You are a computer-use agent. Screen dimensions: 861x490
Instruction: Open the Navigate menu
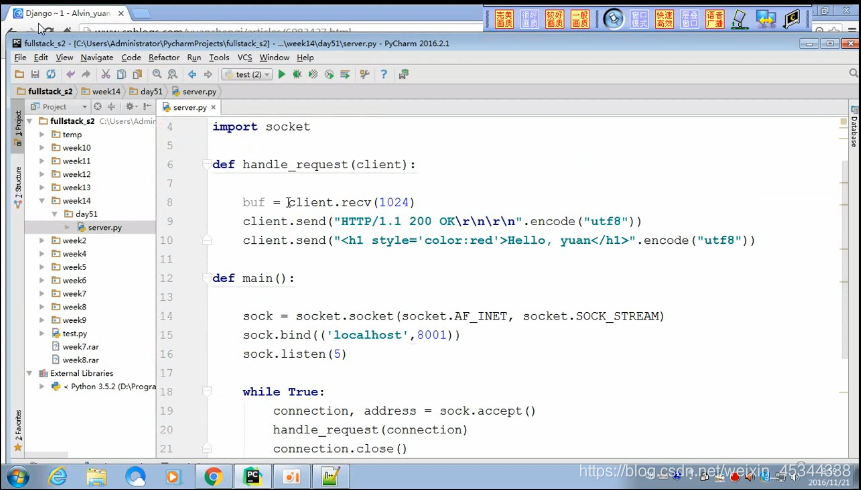97,57
